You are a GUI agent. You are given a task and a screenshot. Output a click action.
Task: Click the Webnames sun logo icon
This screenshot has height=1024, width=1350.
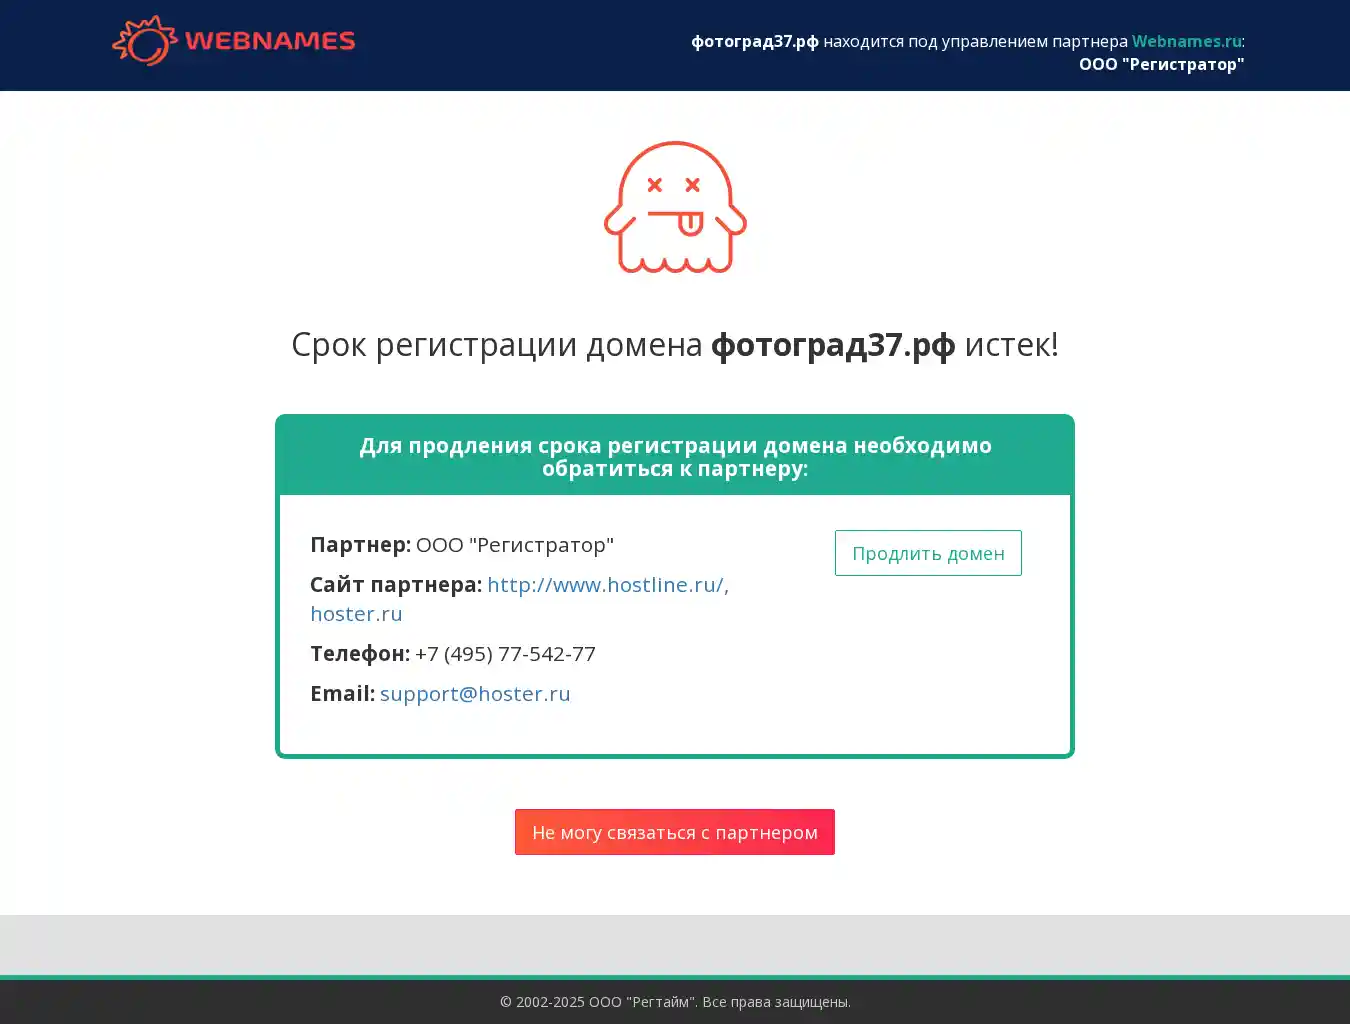144,41
